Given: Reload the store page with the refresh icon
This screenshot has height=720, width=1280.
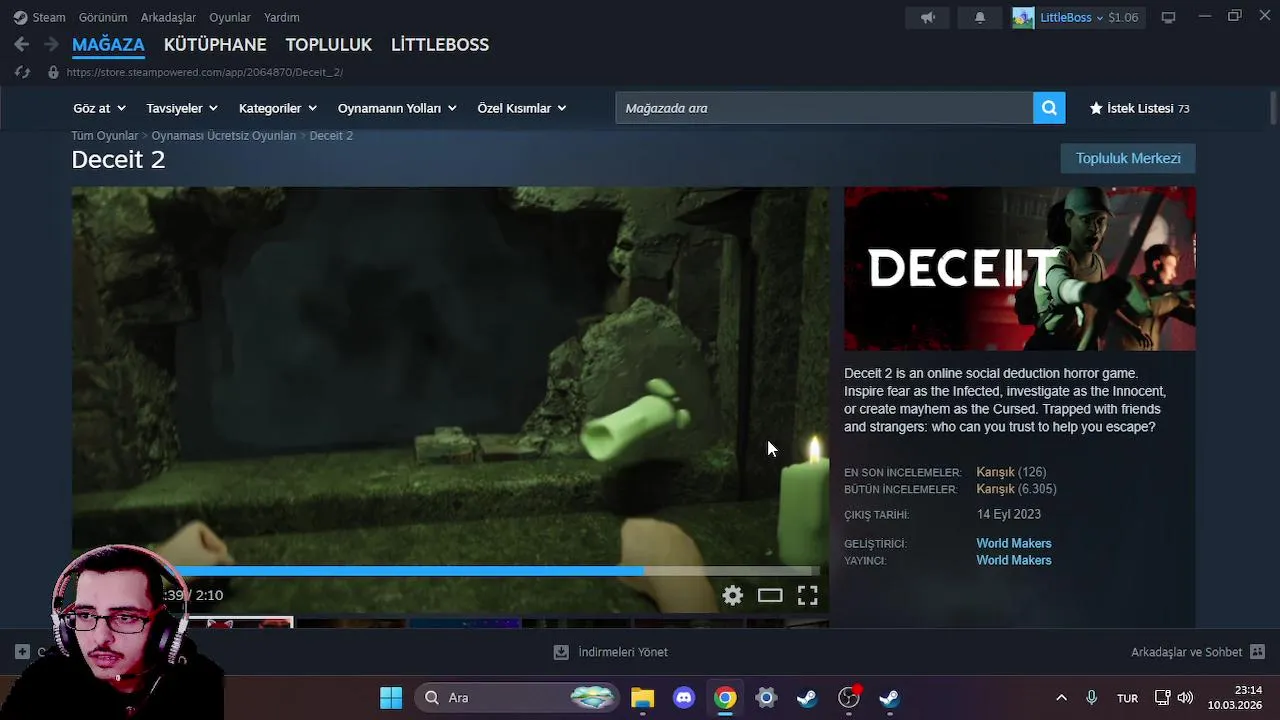Looking at the screenshot, I should 22,72.
